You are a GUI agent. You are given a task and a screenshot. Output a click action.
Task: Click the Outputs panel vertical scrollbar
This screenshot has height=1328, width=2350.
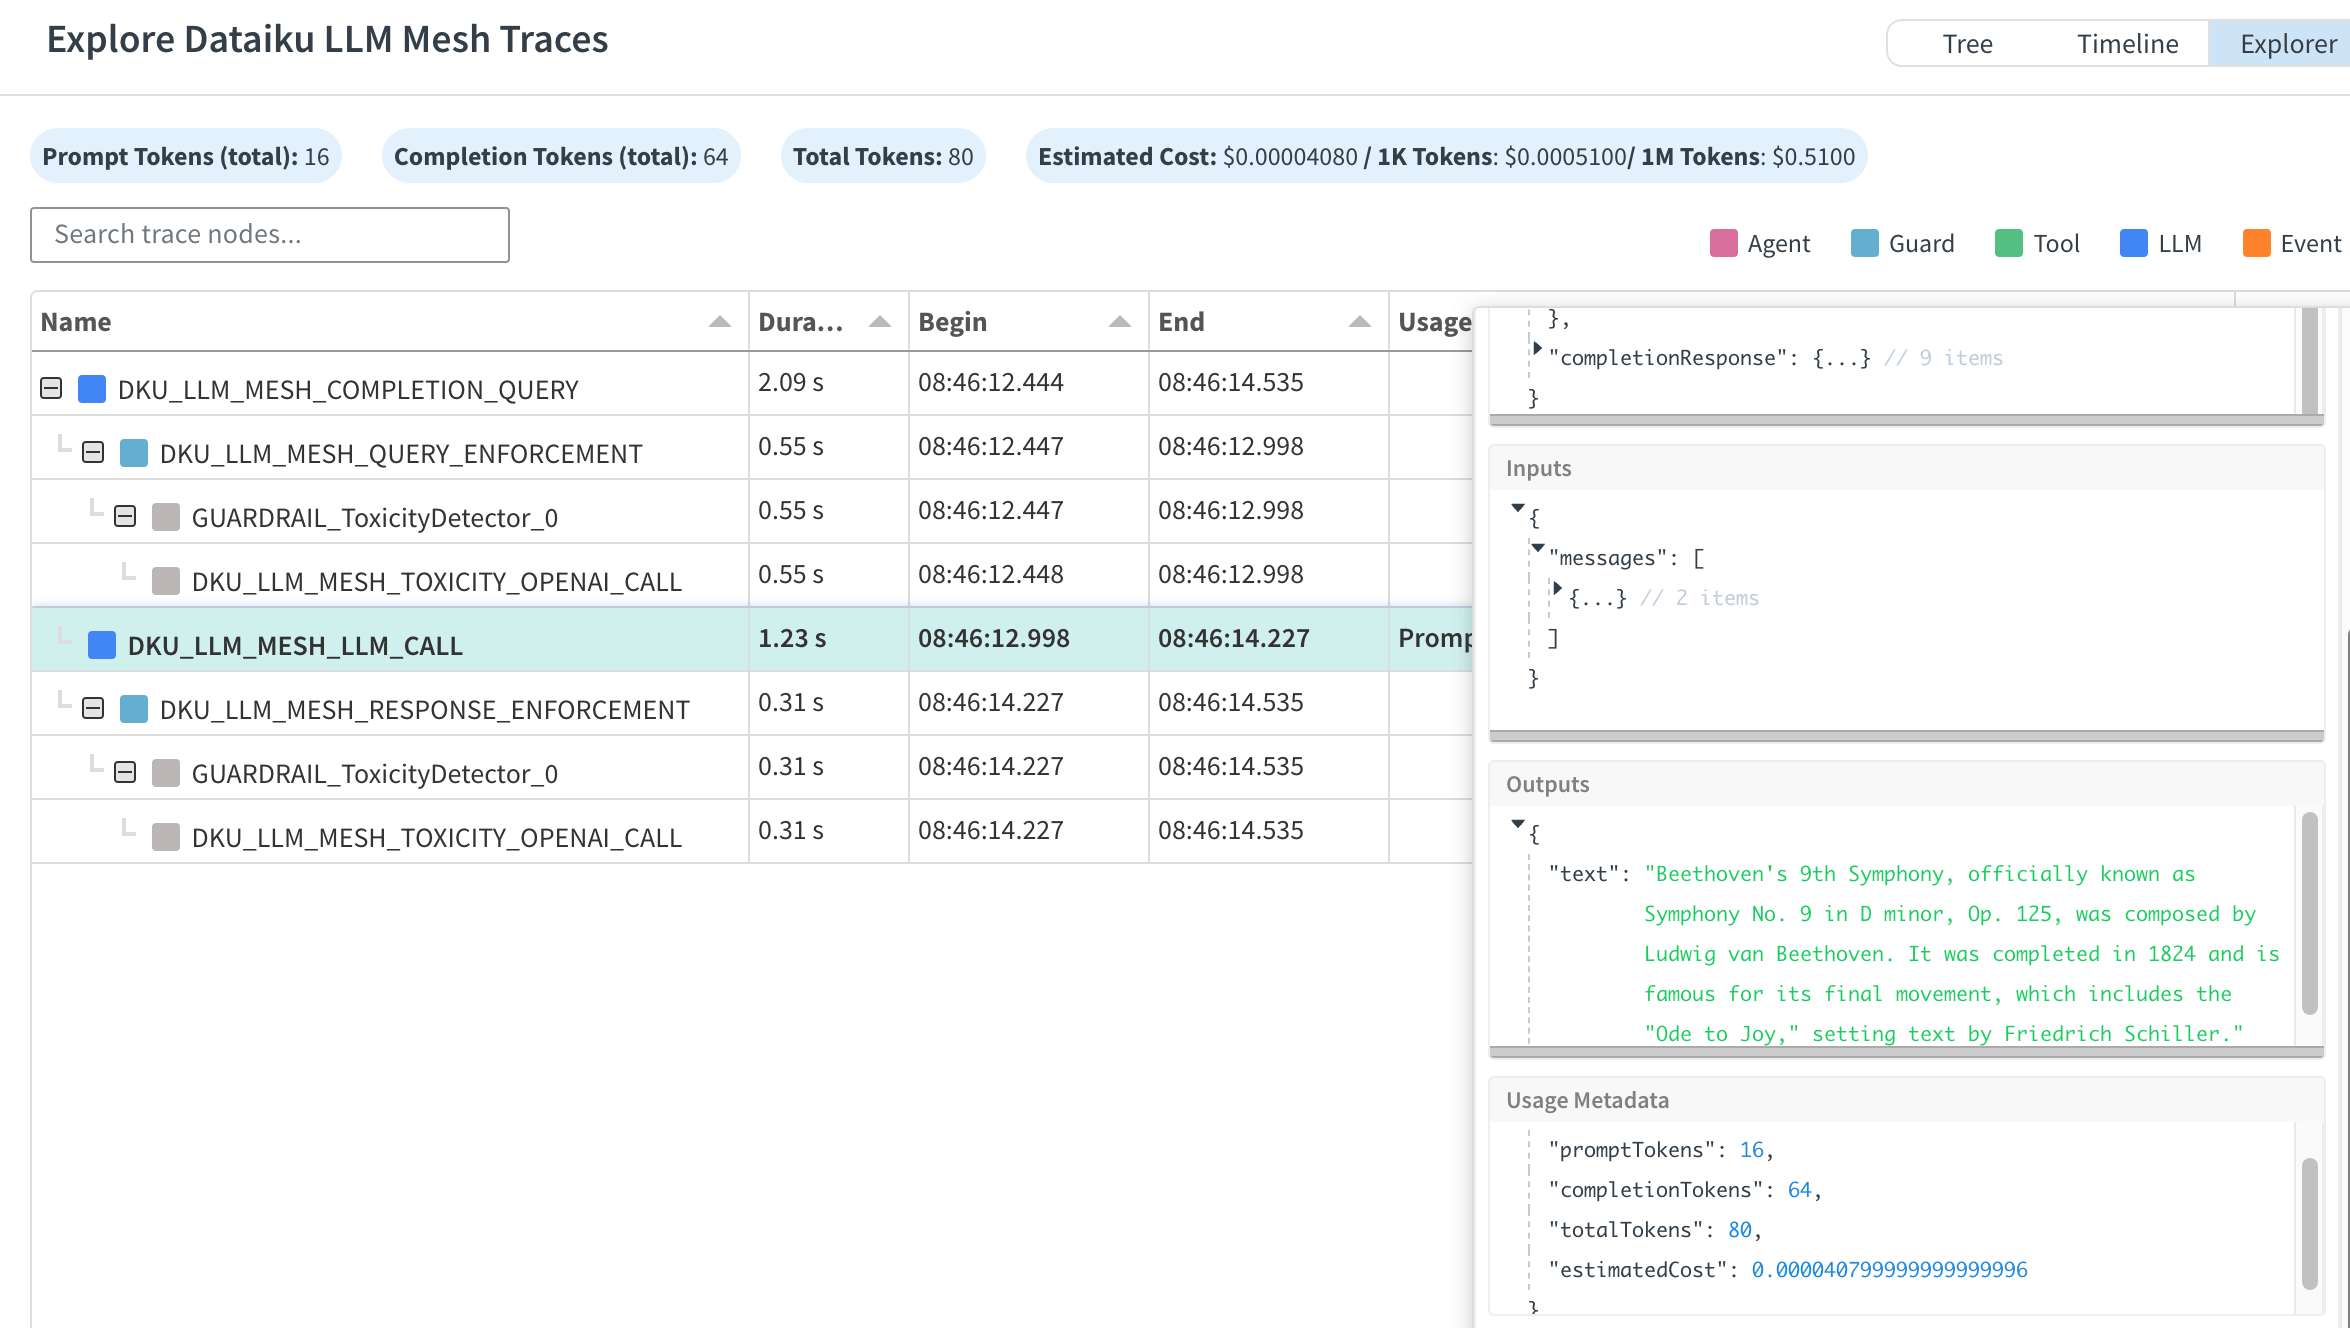2309,914
